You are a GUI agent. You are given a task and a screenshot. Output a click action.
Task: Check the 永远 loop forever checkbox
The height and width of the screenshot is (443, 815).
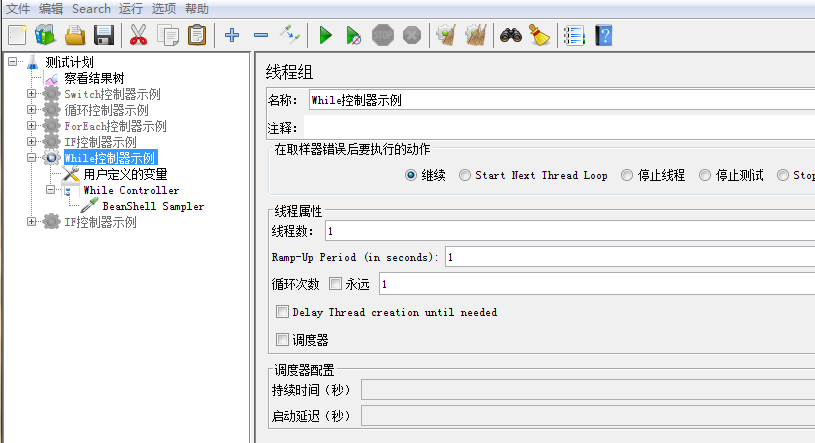click(335, 283)
